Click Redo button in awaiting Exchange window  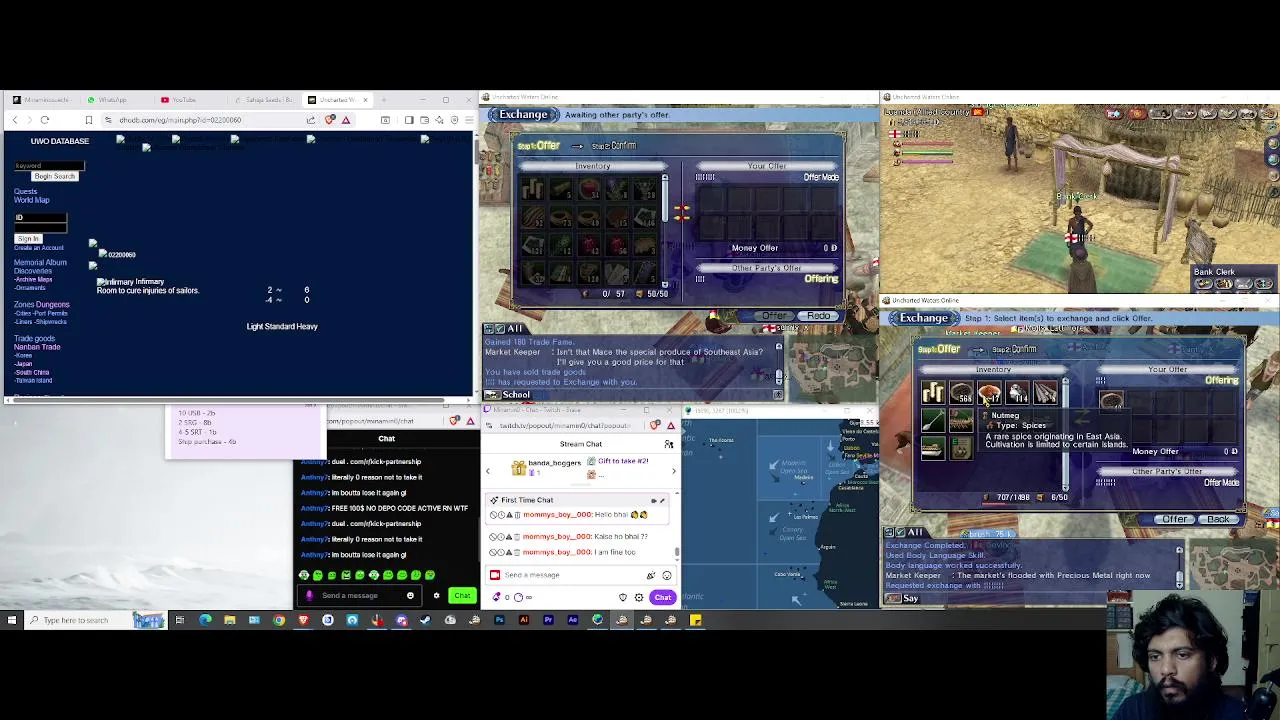pos(818,316)
